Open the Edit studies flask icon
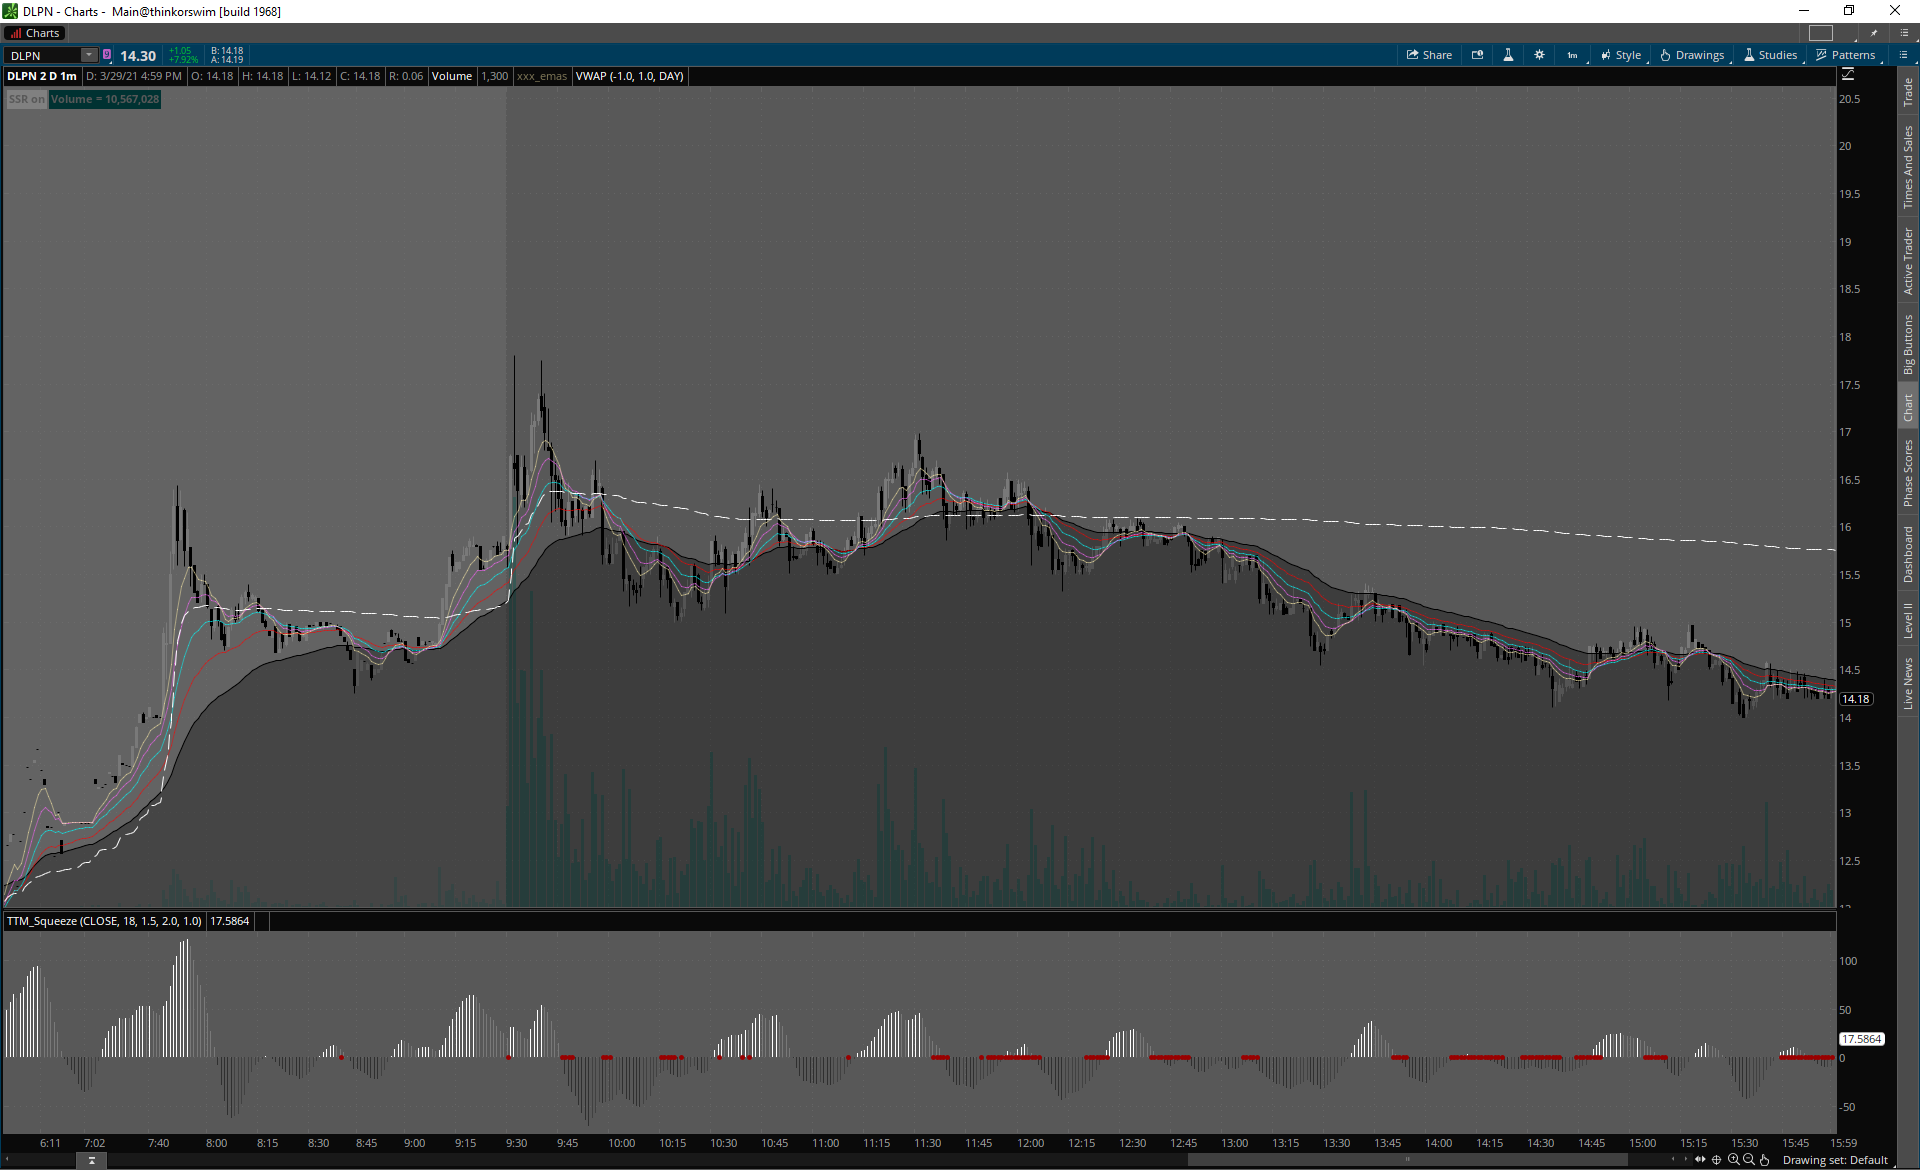The height and width of the screenshot is (1170, 1920). 1508,55
